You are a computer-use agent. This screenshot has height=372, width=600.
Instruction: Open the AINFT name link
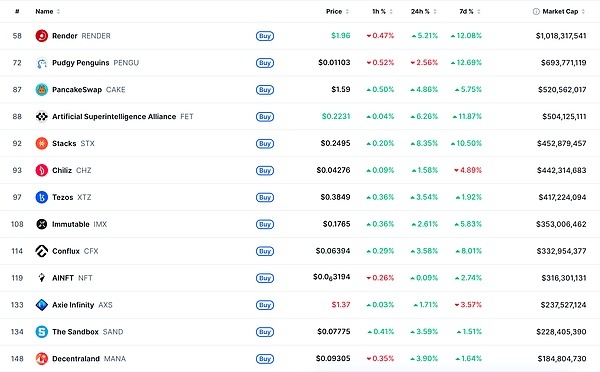pos(63,278)
